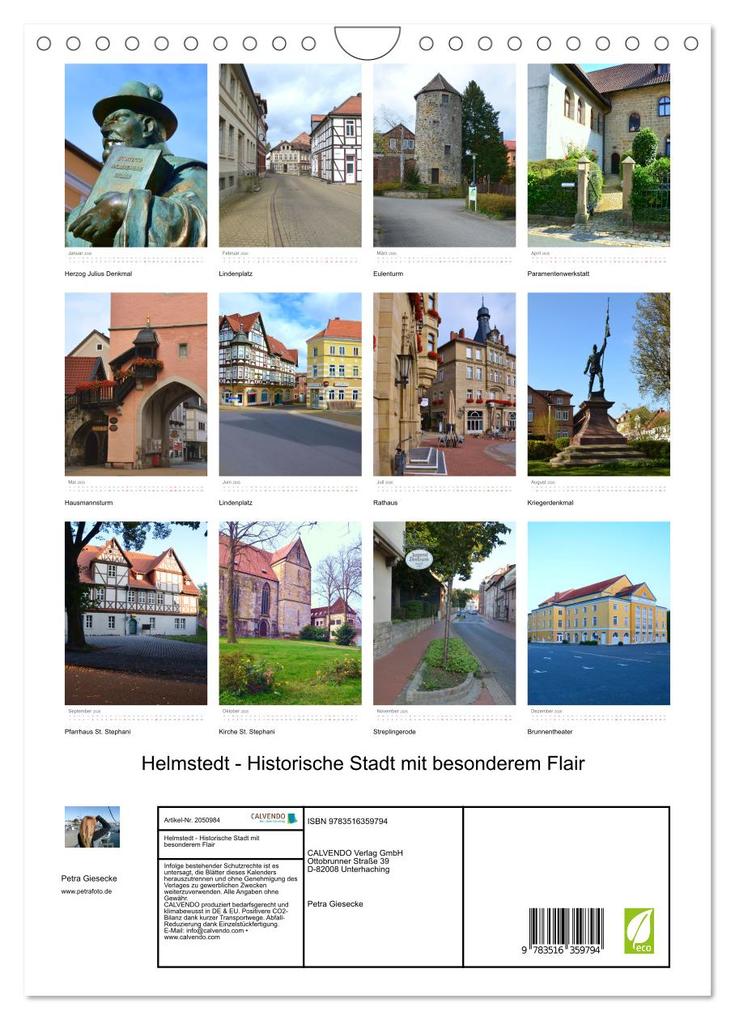This screenshot has width=735, height=1020.
Task: Open the www.petrafoto.de link
Action: 87,891
